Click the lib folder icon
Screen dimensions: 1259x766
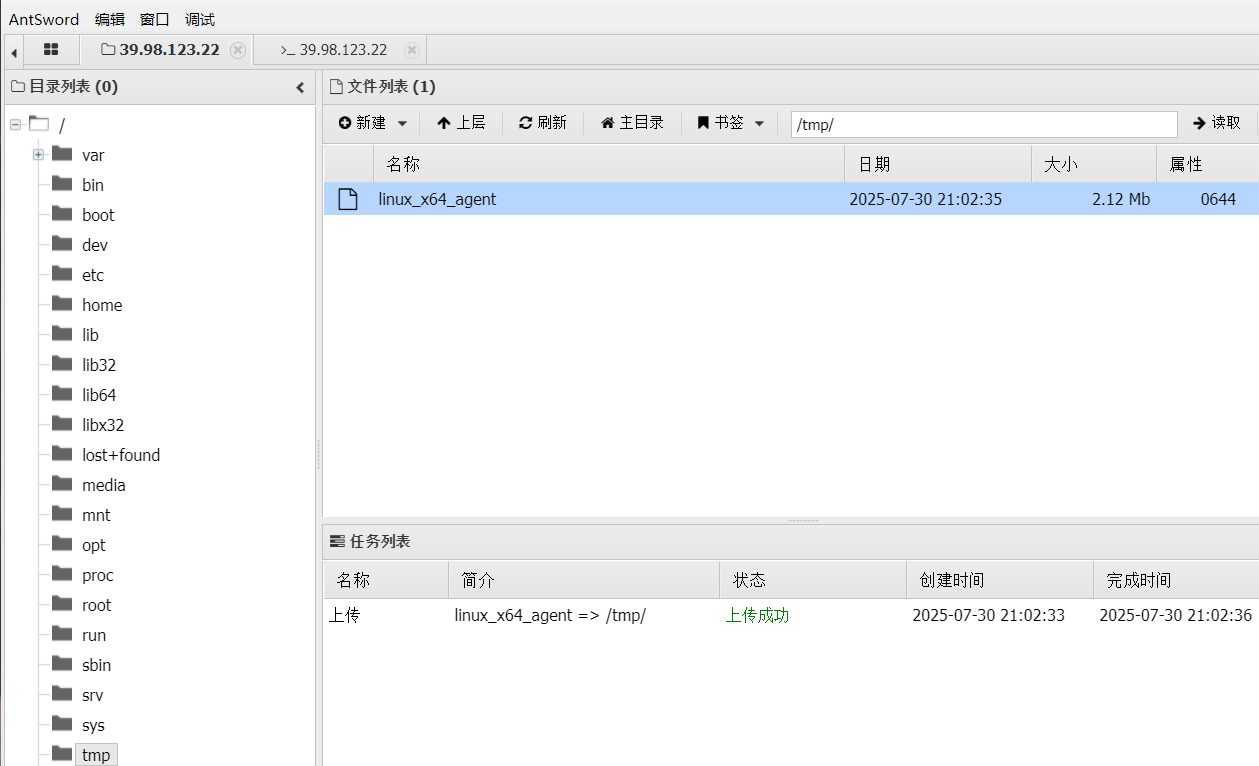(x=62, y=334)
